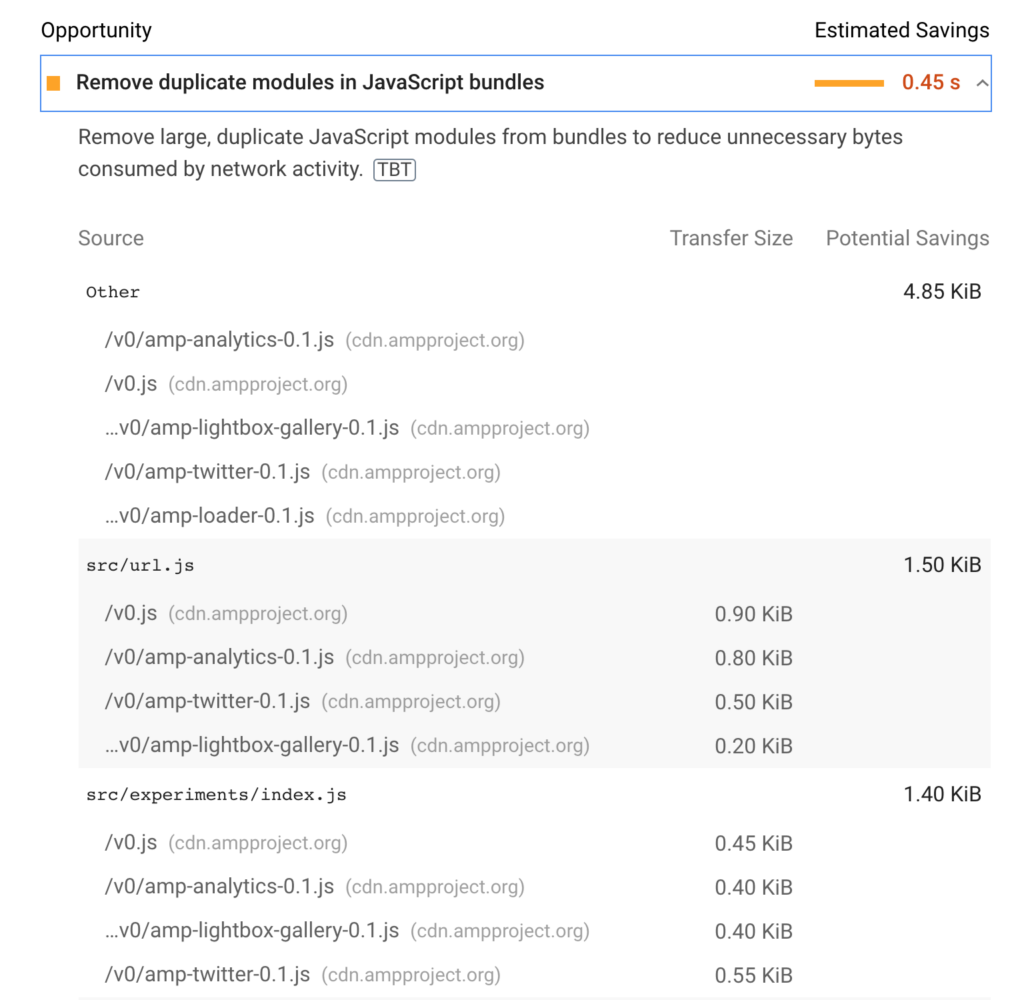Open amp-analytics-0.1.js link with 0.80 KiB size
This screenshot has height=1000, width=1024.
pos(219,657)
